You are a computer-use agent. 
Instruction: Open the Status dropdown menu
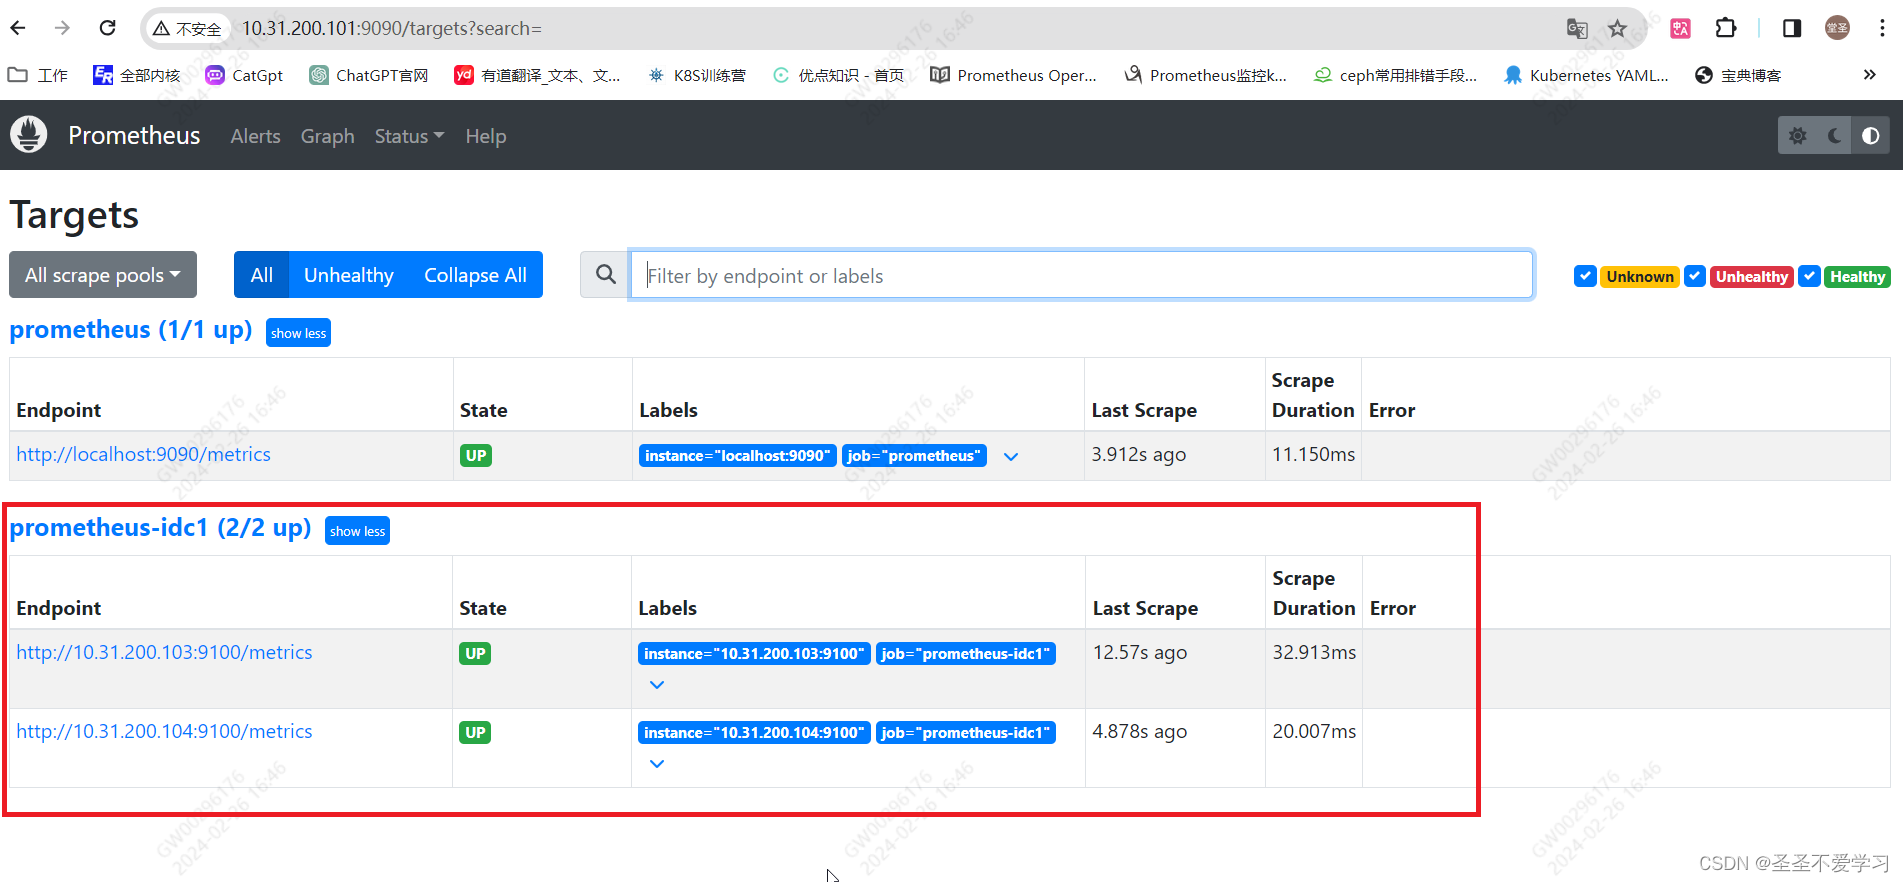click(409, 136)
